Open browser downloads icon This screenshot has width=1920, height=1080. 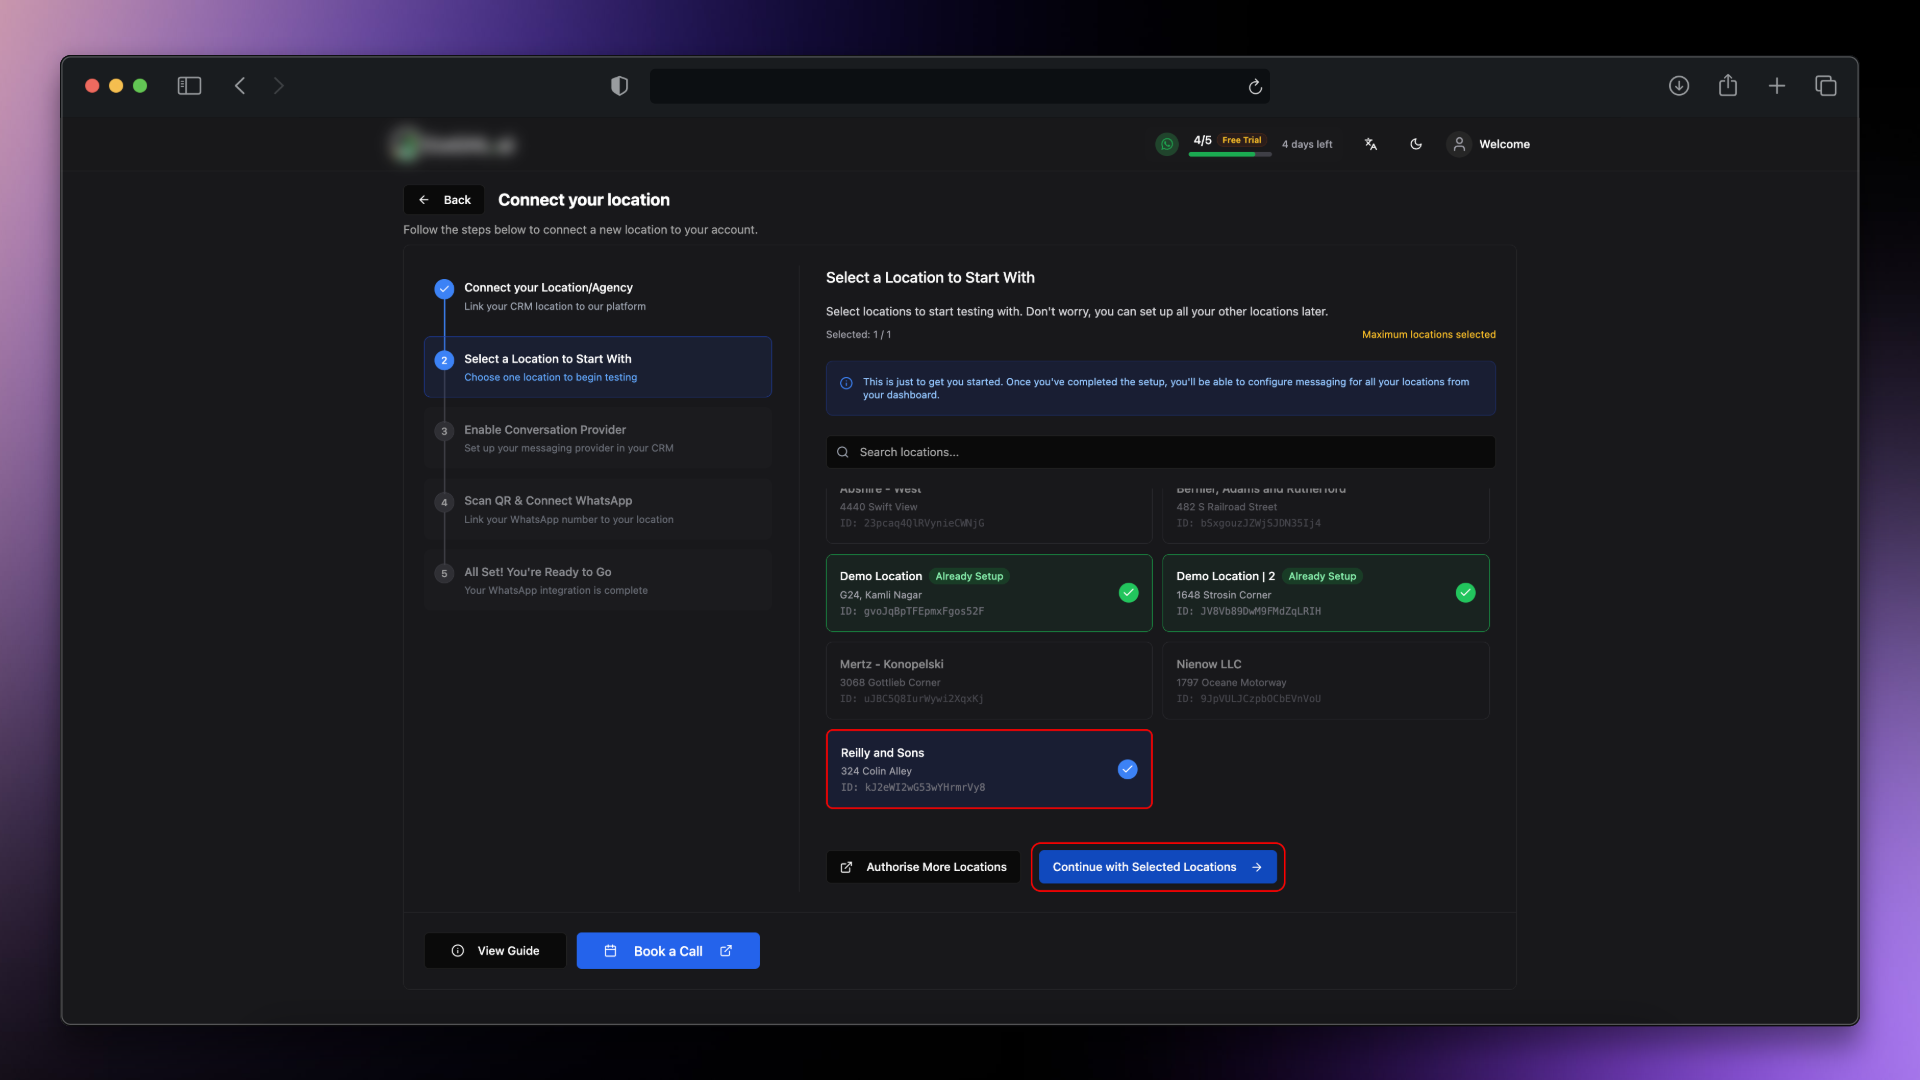tap(1679, 86)
